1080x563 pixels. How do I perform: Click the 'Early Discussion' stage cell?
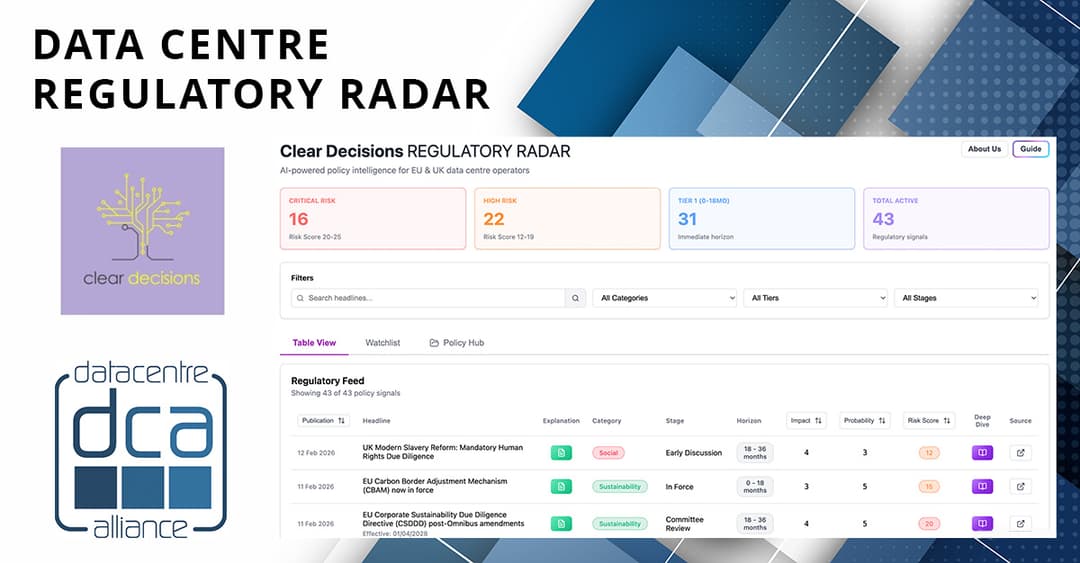point(694,453)
